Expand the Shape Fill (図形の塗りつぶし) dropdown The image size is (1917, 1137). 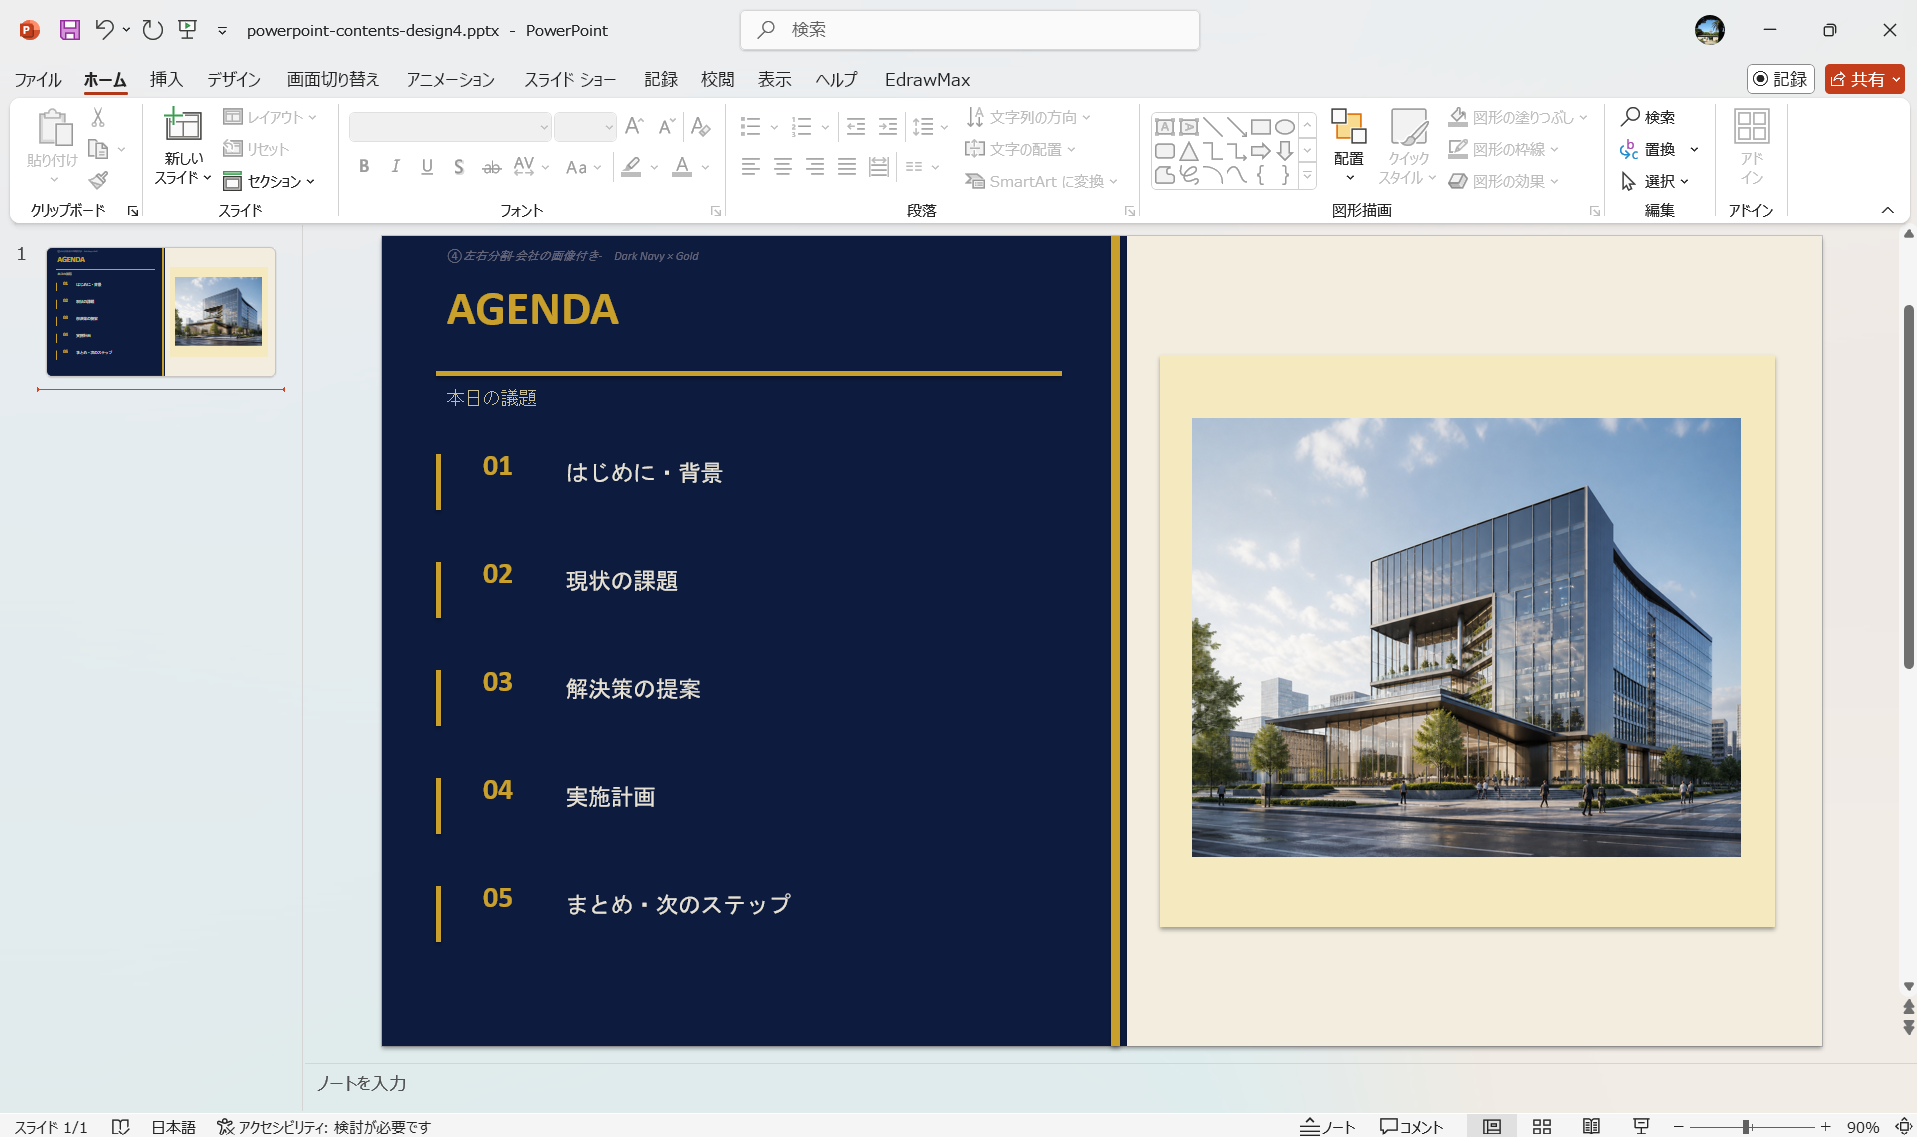(x=1584, y=117)
